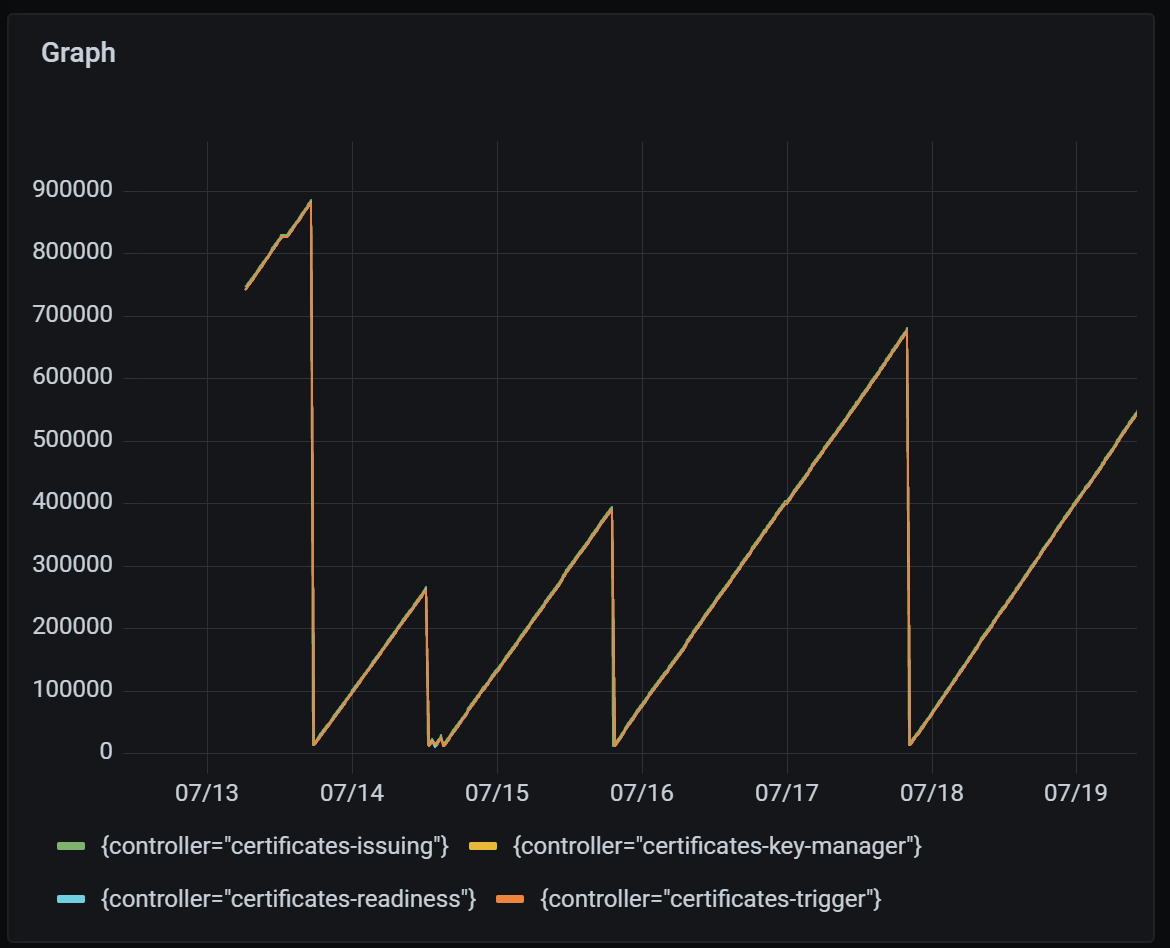Select the certificates-readiness legend label
This screenshot has width=1170, height=948.
click(290, 898)
